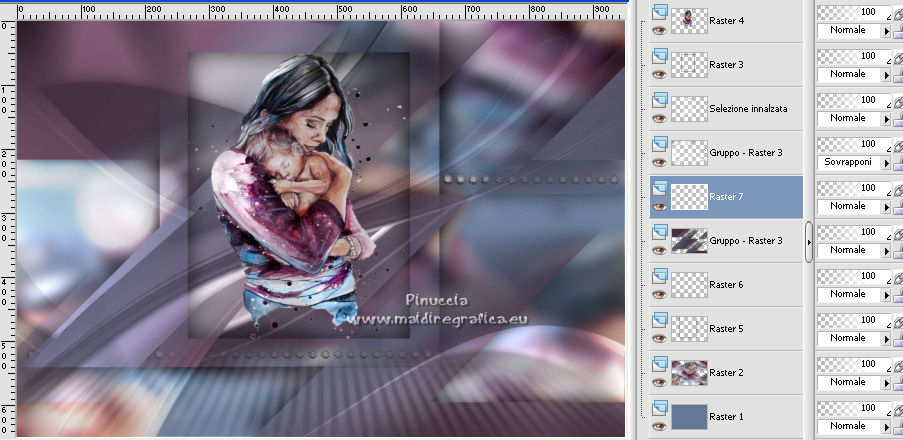Viewport: 903px width, 440px height.
Task: Click the striped Gruppo - Raster 3 thumbnail
Action: (x=689, y=241)
